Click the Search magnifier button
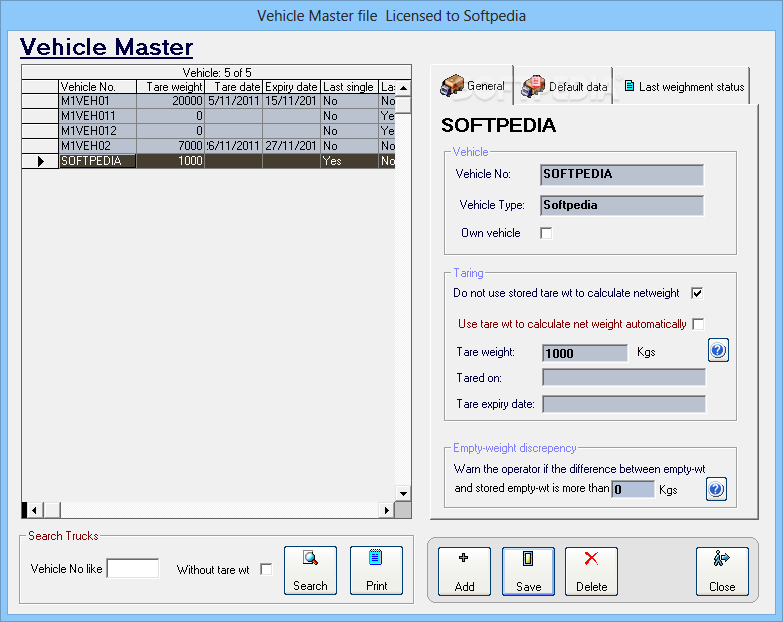Image resolution: width=783 pixels, height=622 pixels. click(x=310, y=571)
